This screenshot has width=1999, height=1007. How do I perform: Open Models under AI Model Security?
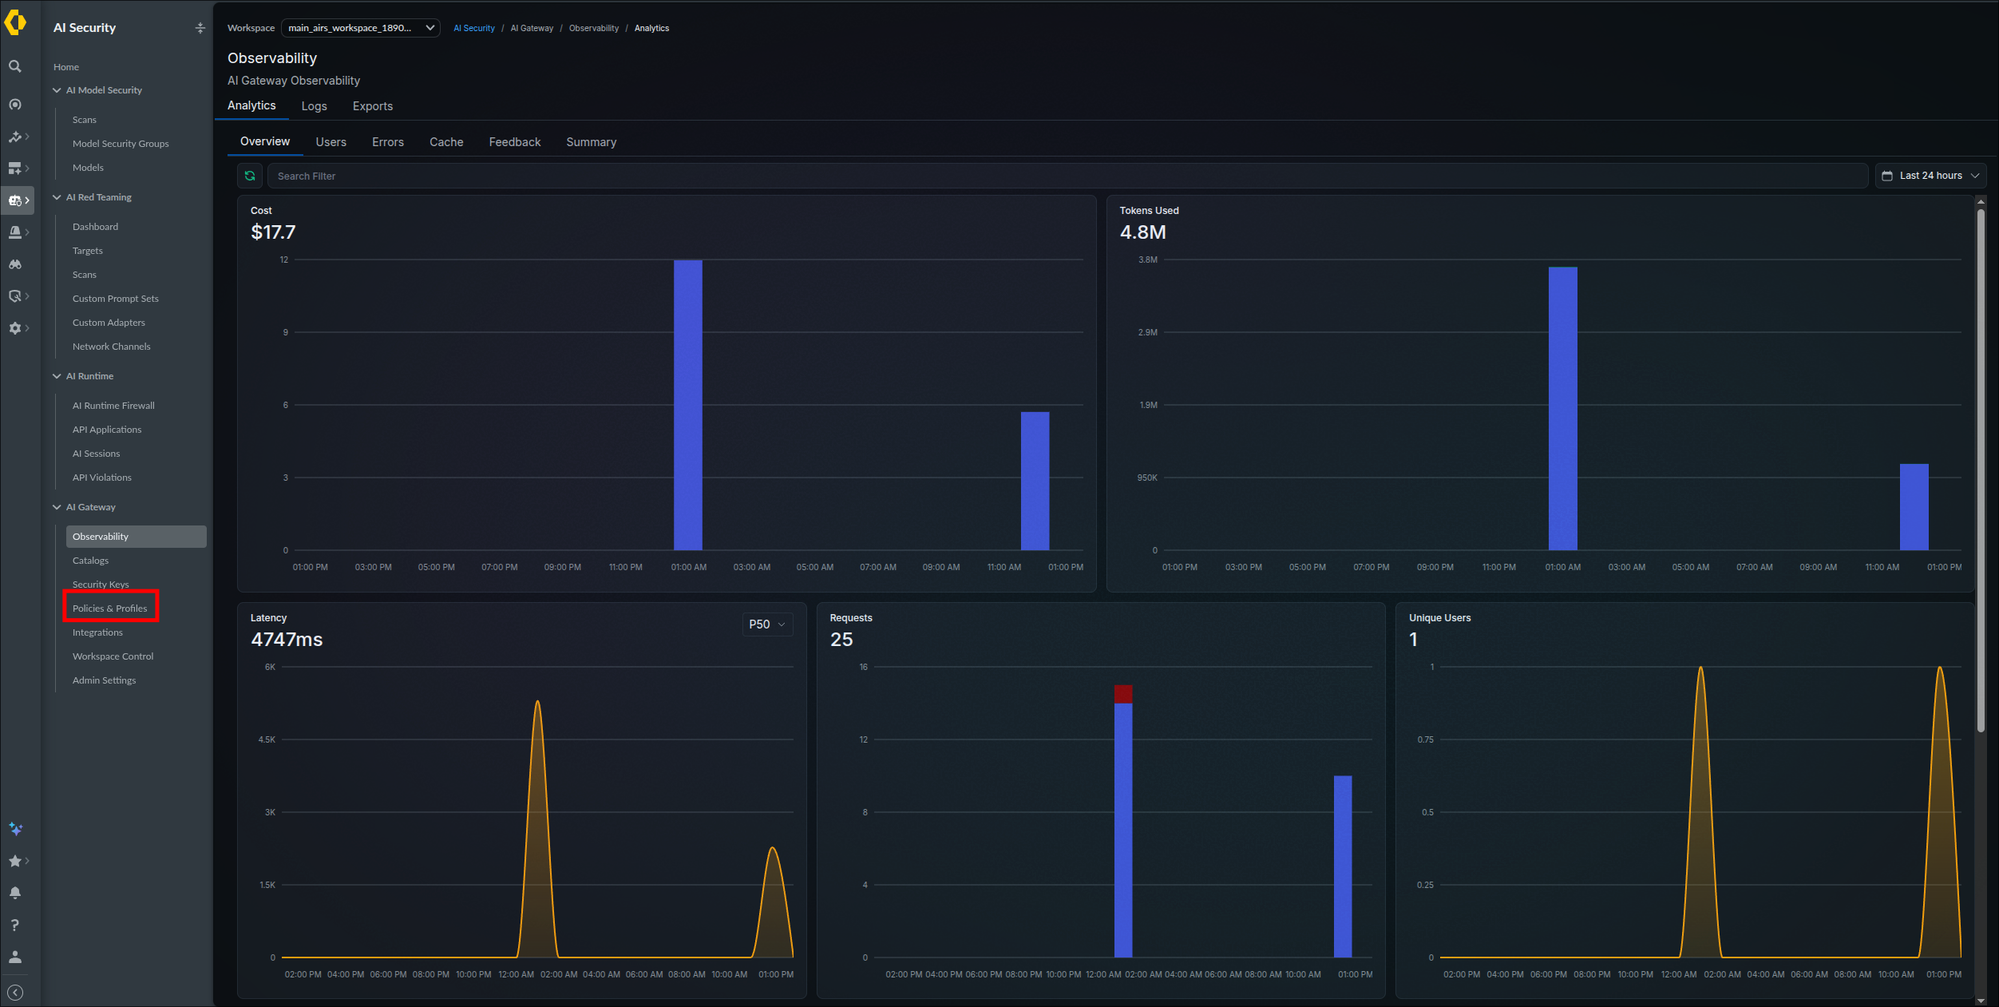[x=88, y=168]
